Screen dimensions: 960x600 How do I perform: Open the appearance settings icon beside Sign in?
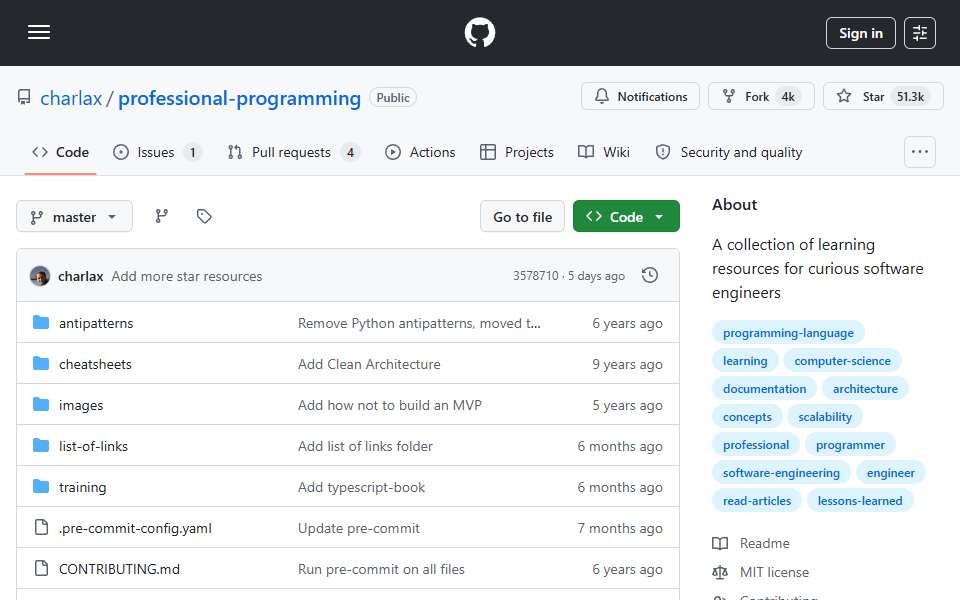[x=920, y=33]
